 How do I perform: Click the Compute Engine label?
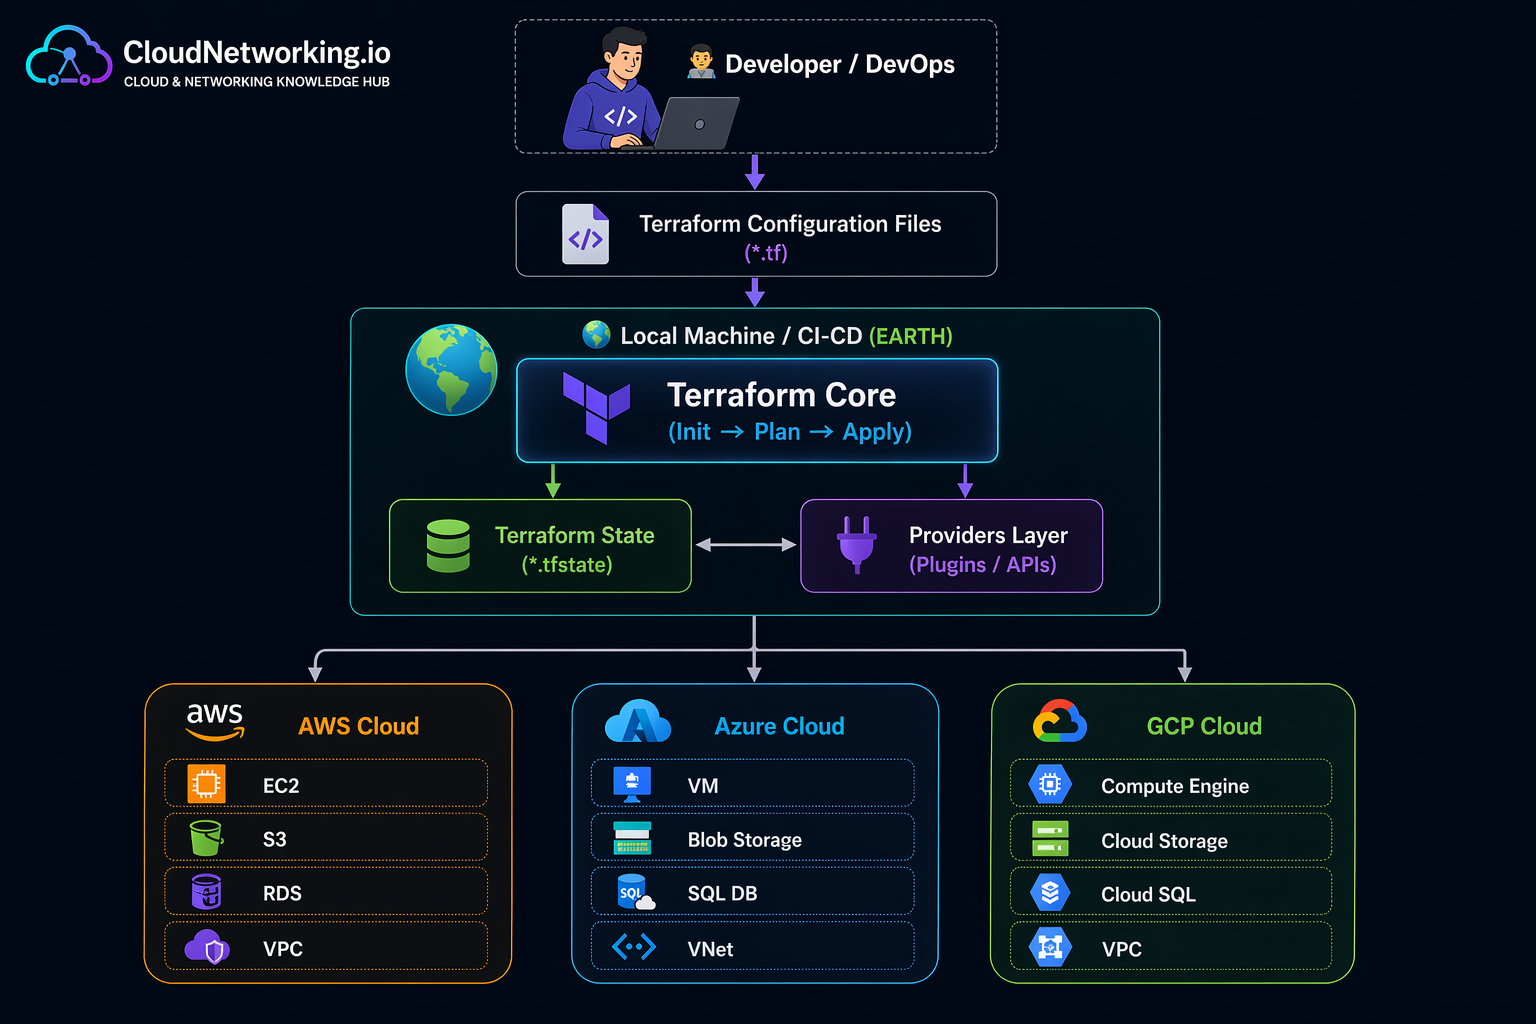tap(1175, 787)
